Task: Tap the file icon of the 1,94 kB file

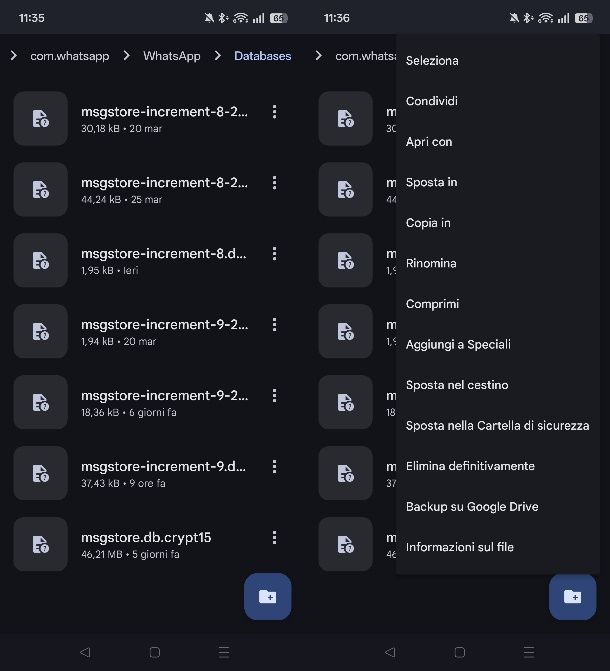Action: tap(41, 331)
